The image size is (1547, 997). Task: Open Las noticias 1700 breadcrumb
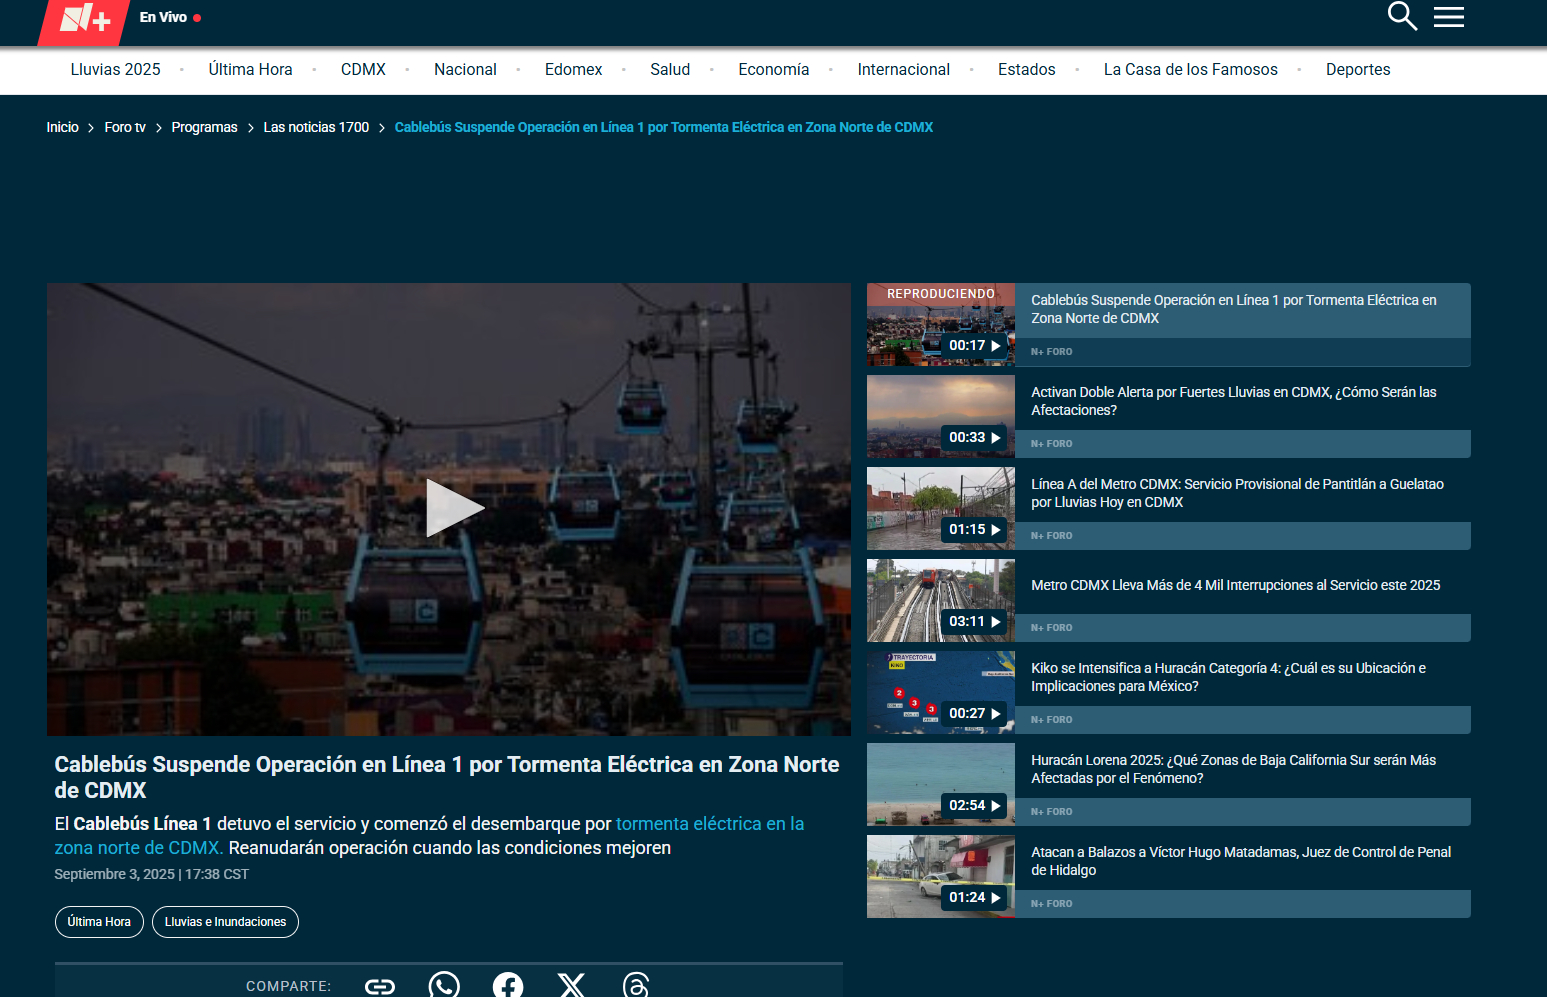click(x=316, y=127)
